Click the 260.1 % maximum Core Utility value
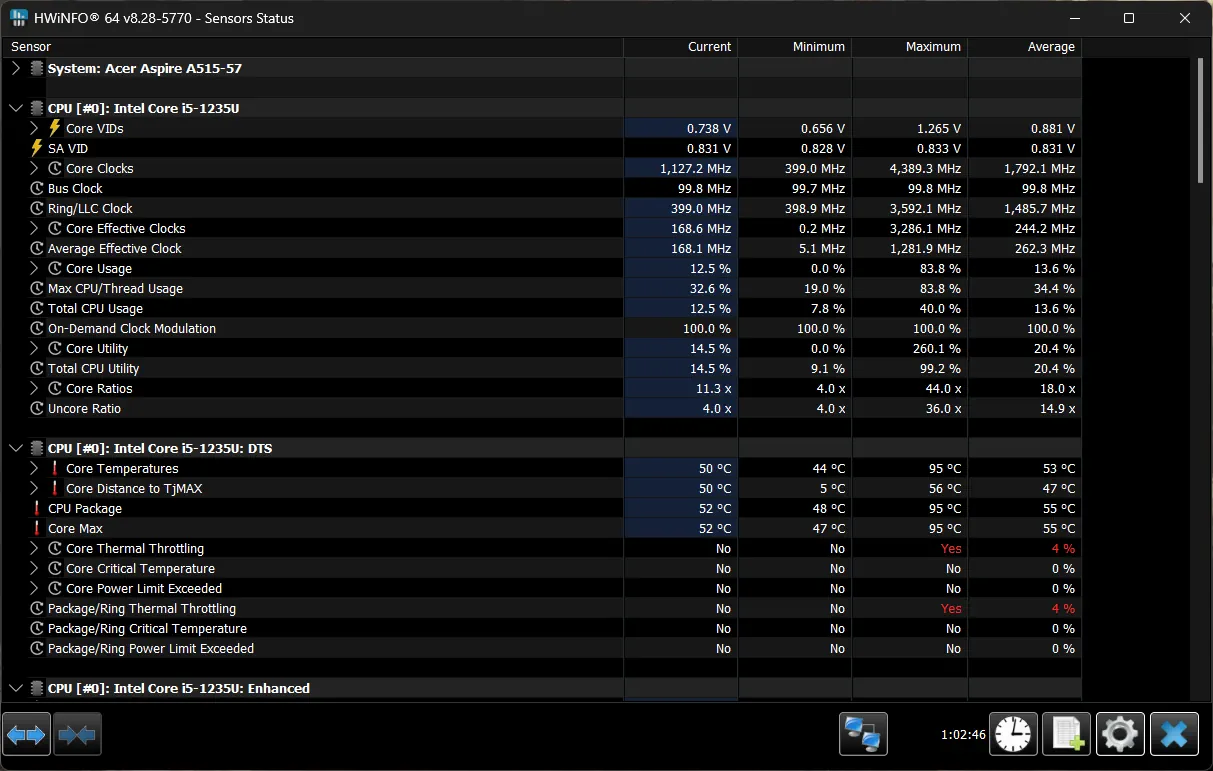The height and width of the screenshot is (771, 1213). point(938,348)
